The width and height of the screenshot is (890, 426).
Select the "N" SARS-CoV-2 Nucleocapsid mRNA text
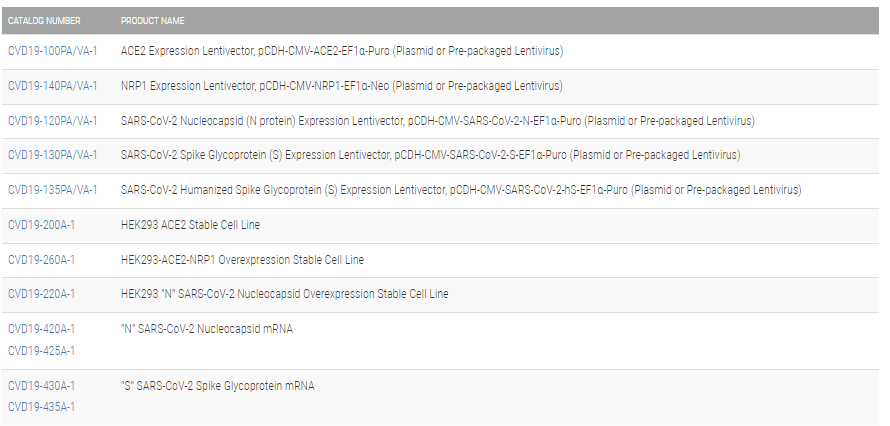(206, 329)
